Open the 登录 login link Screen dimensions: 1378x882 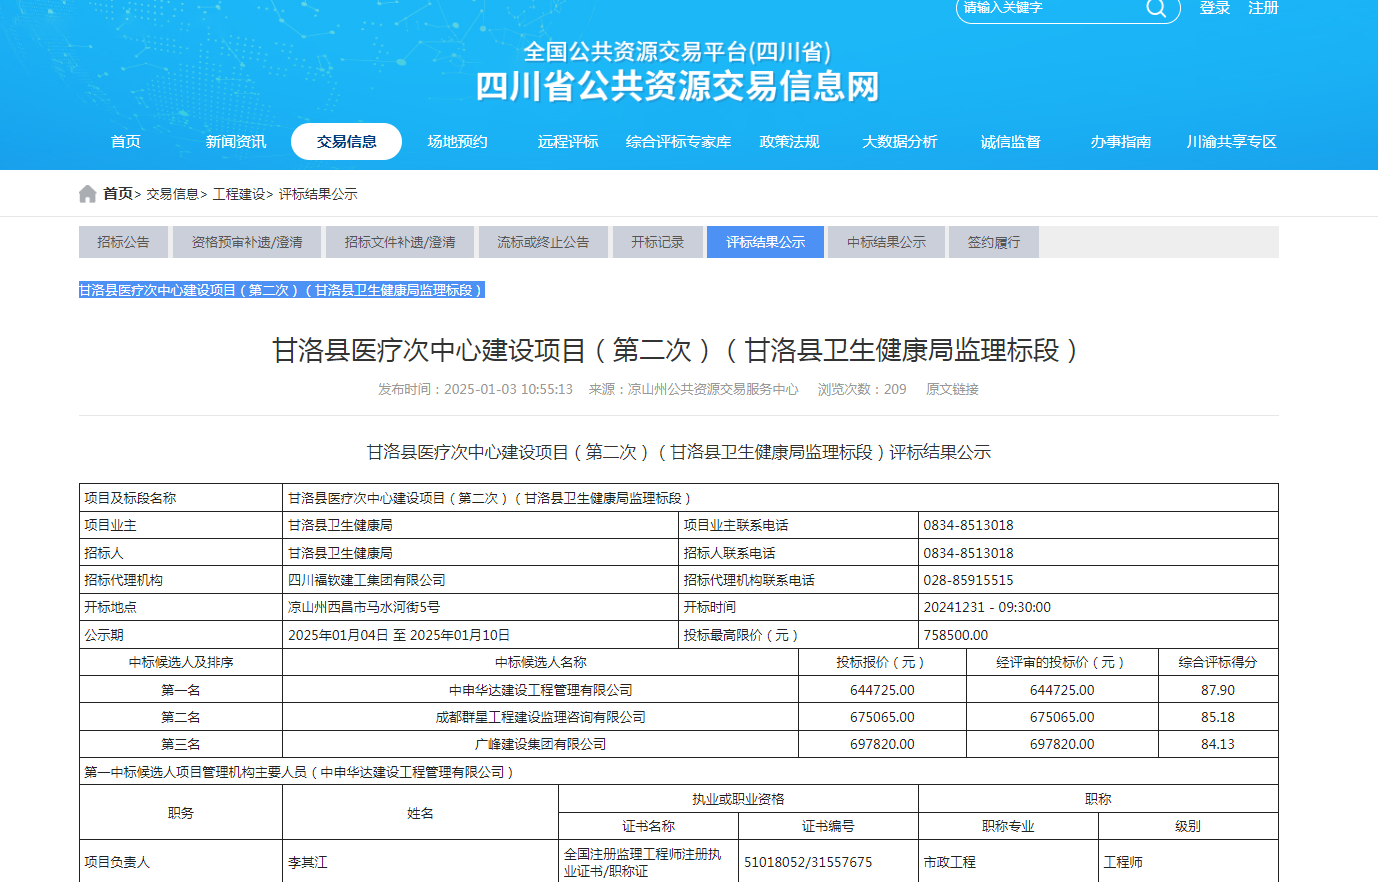coord(1214,8)
